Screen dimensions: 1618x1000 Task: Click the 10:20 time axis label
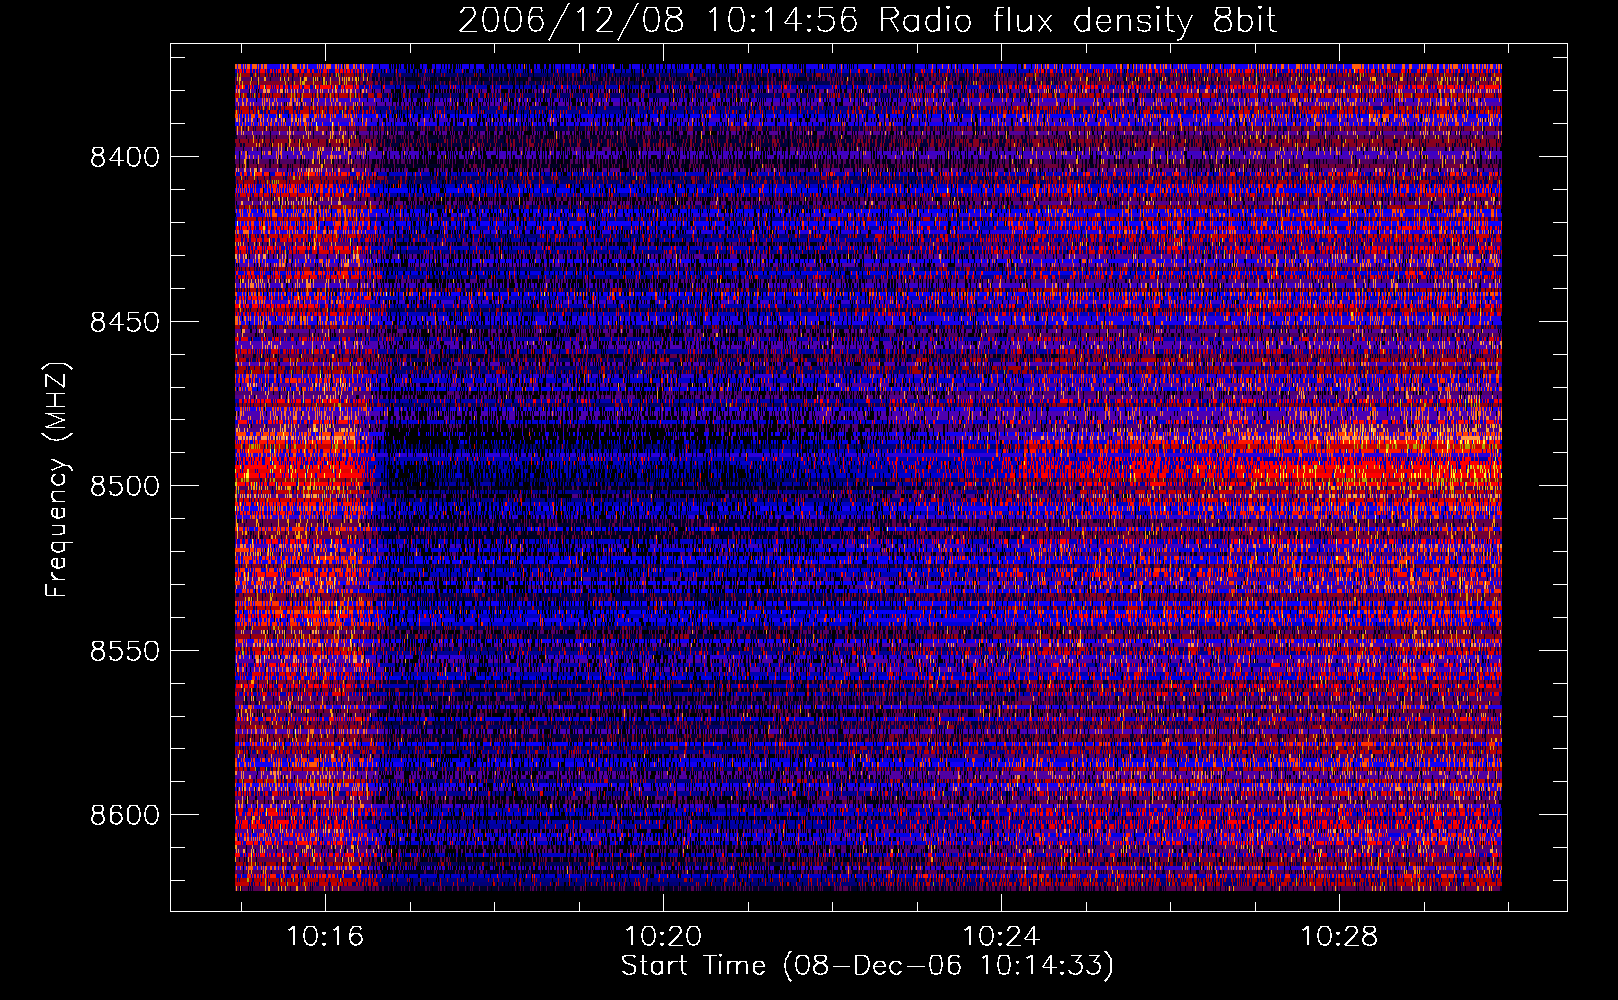(x=663, y=937)
